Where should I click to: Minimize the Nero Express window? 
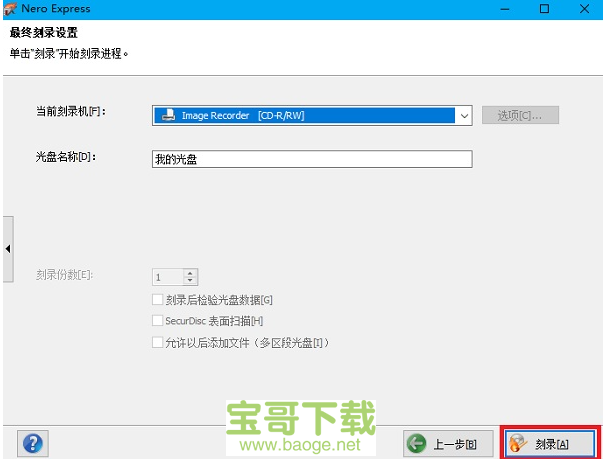pyautogui.click(x=505, y=9)
